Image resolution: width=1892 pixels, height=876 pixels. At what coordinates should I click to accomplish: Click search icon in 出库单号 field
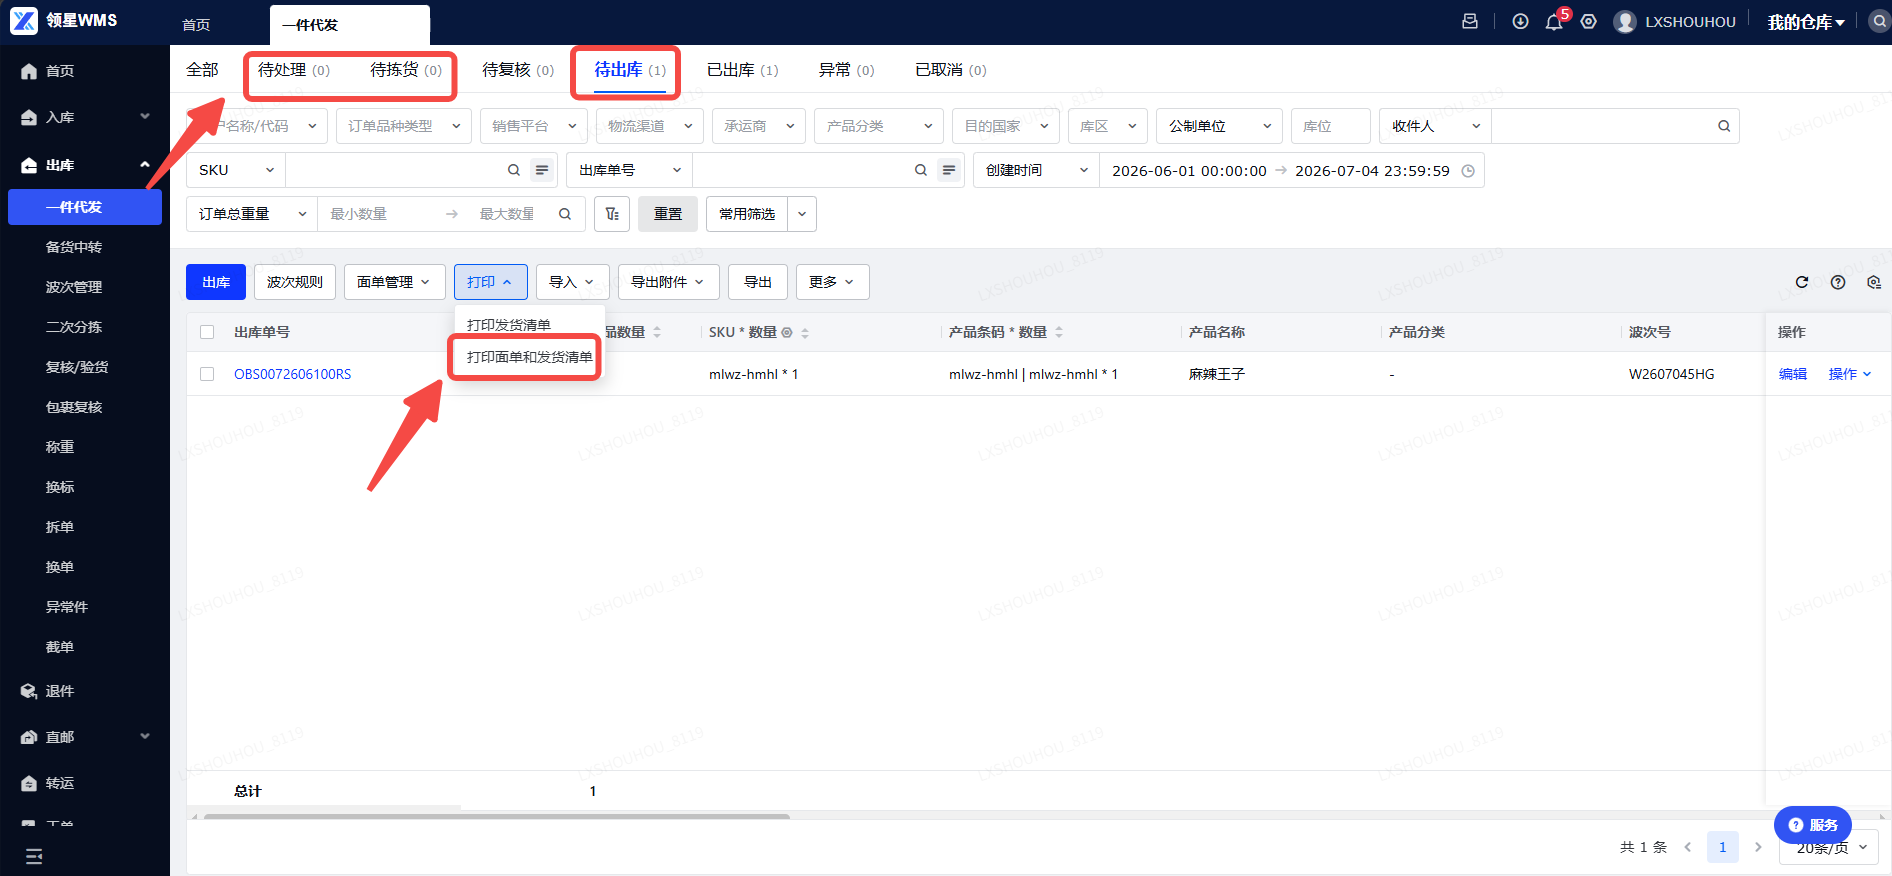[921, 170]
